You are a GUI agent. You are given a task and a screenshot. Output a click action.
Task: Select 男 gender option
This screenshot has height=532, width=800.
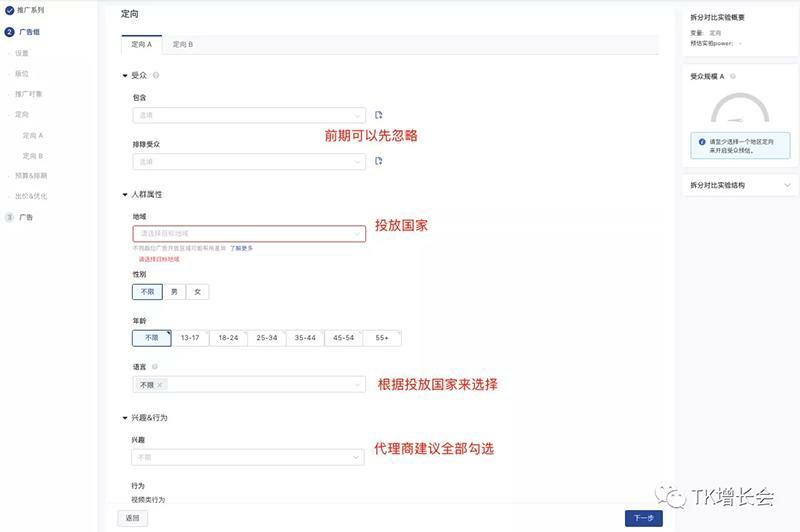tap(174, 292)
